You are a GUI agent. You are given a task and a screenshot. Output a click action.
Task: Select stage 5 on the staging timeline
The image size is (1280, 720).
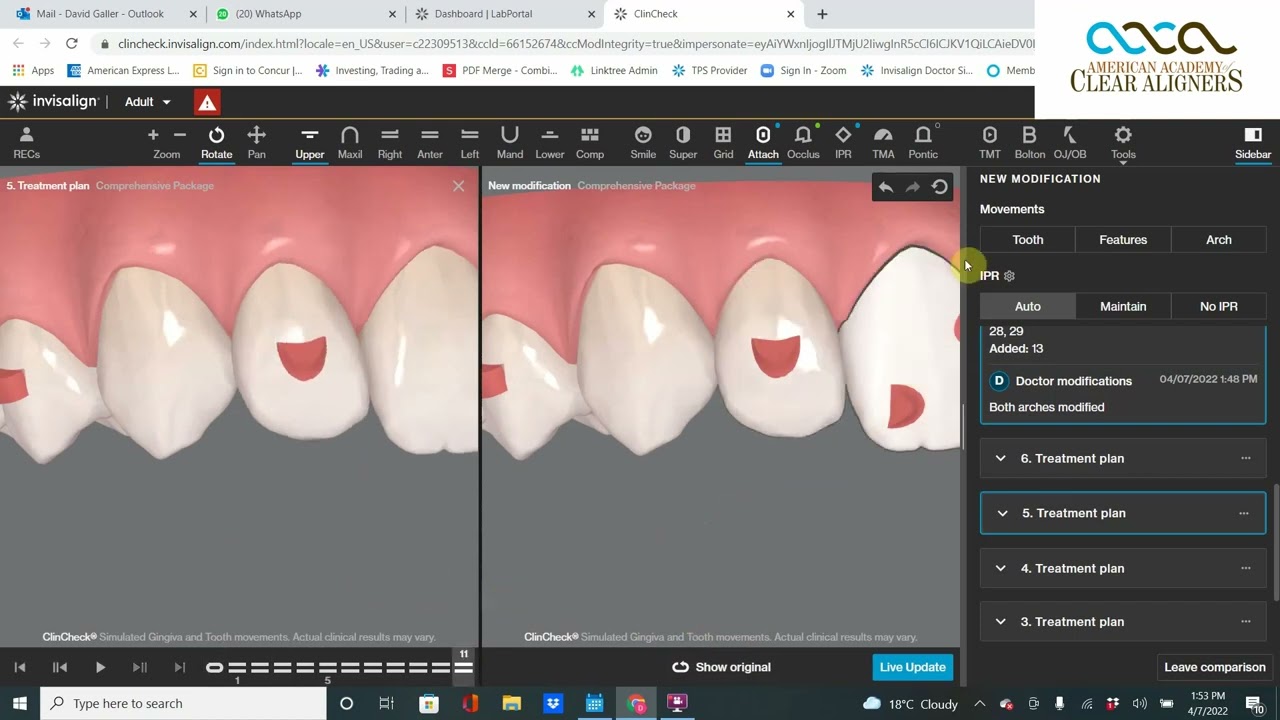(x=328, y=667)
